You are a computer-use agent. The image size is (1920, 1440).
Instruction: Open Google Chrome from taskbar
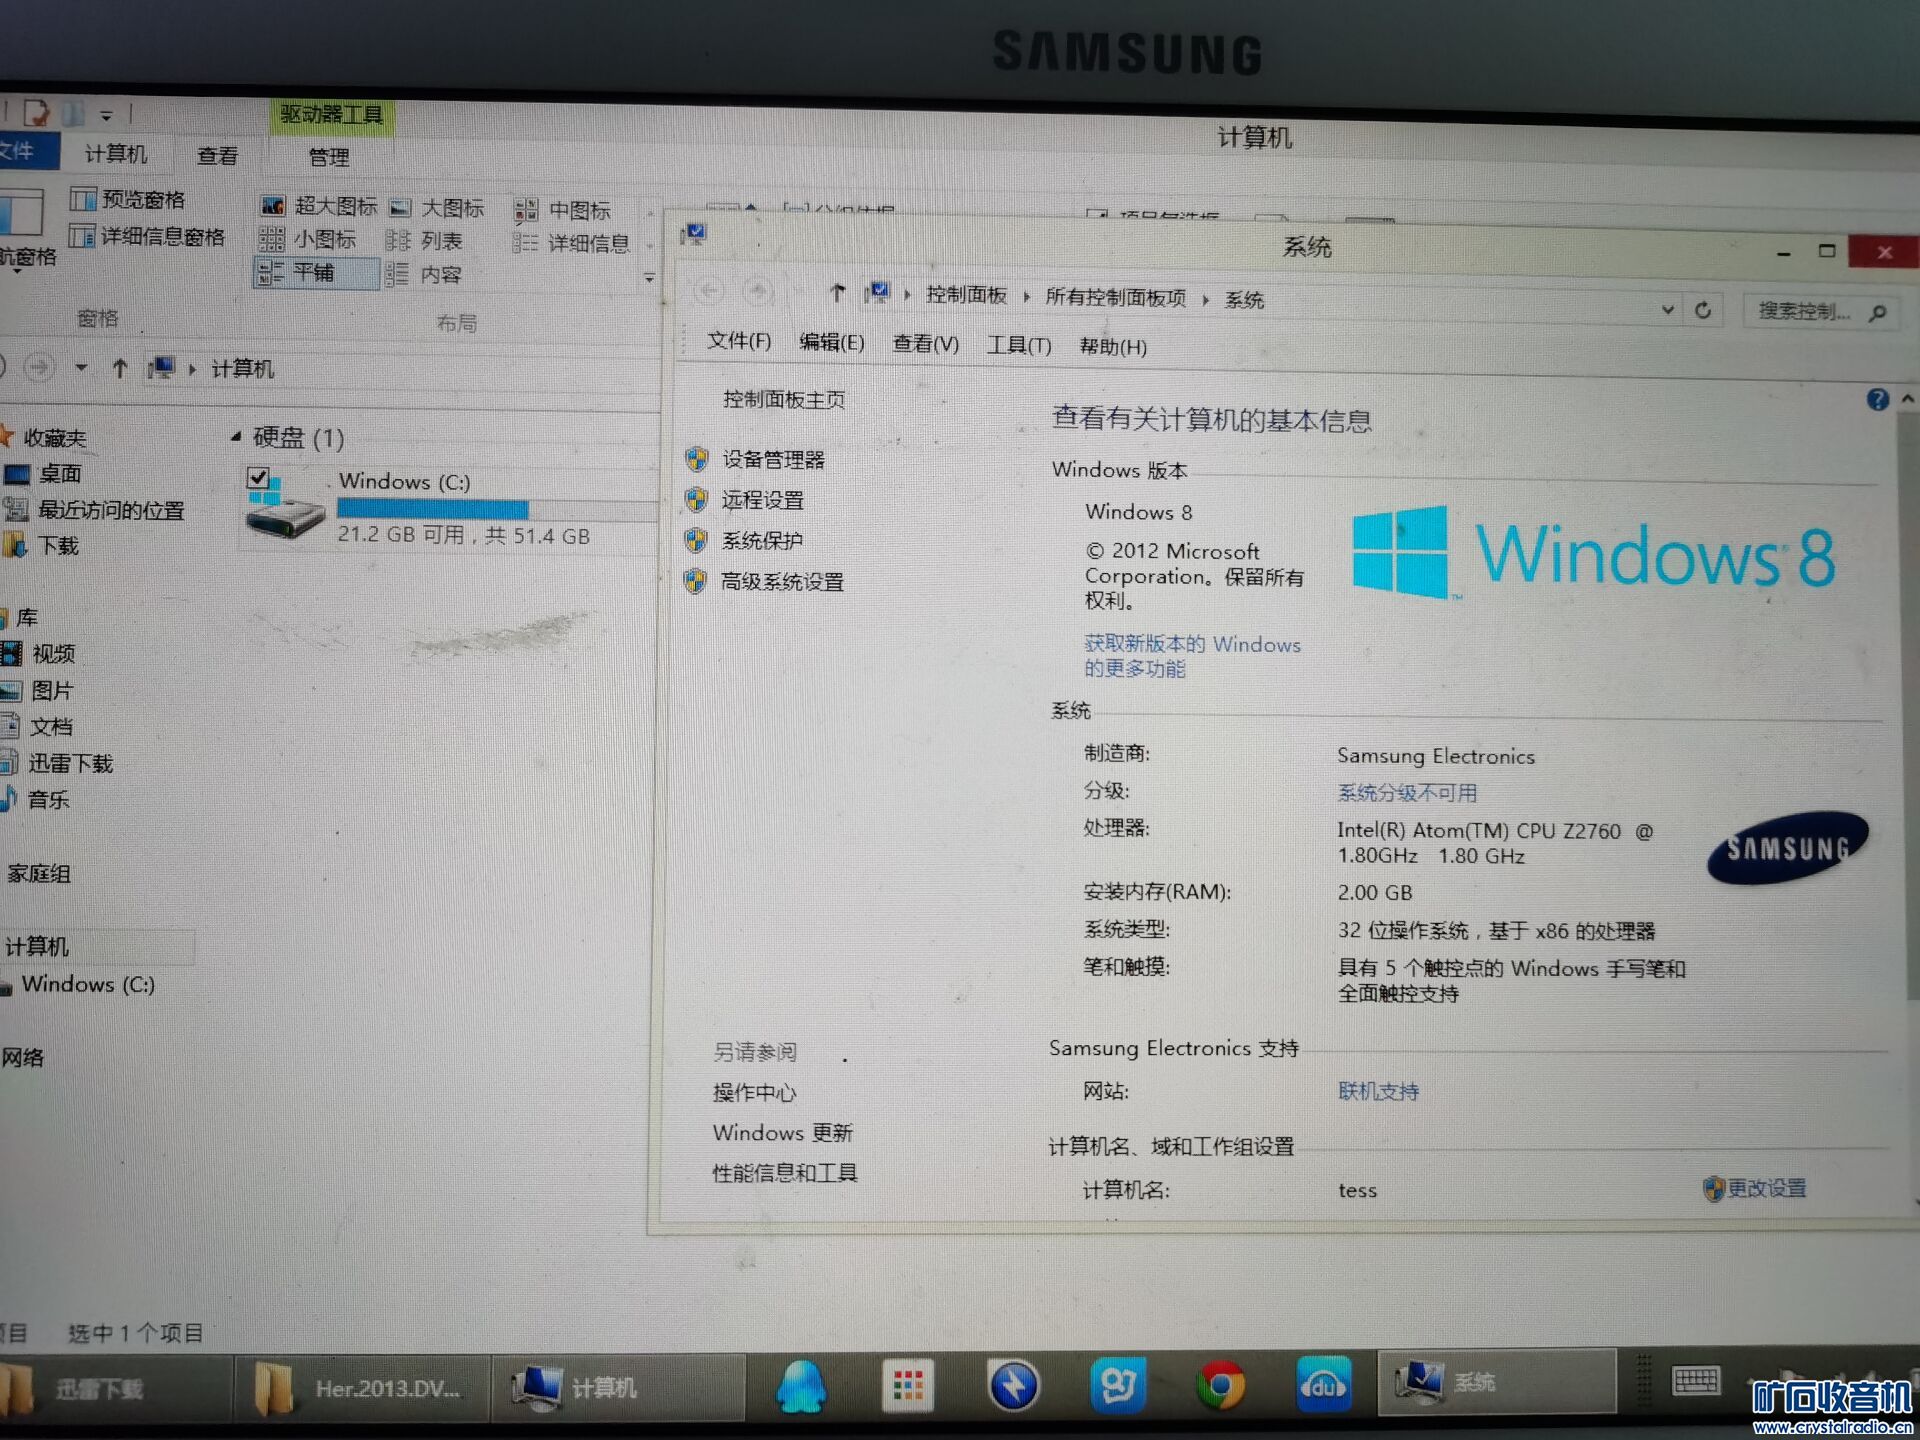coord(1220,1385)
